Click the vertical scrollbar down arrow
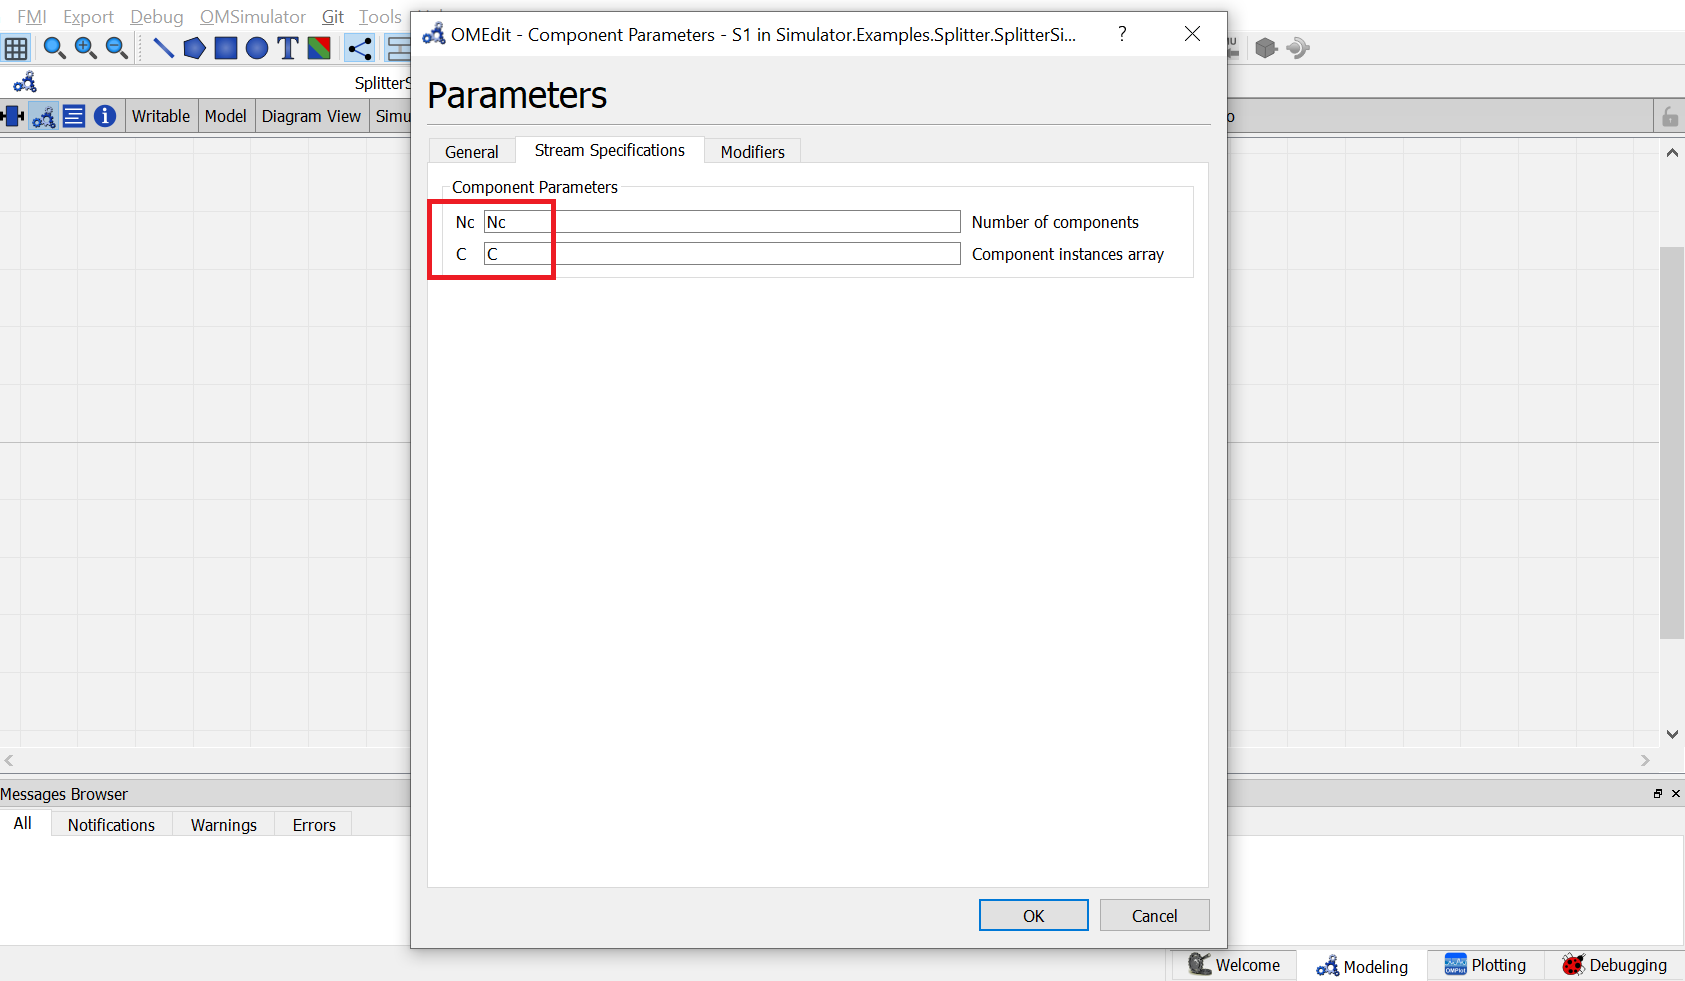Image resolution: width=1685 pixels, height=981 pixels. pyautogui.click(x=1672, y=734)
